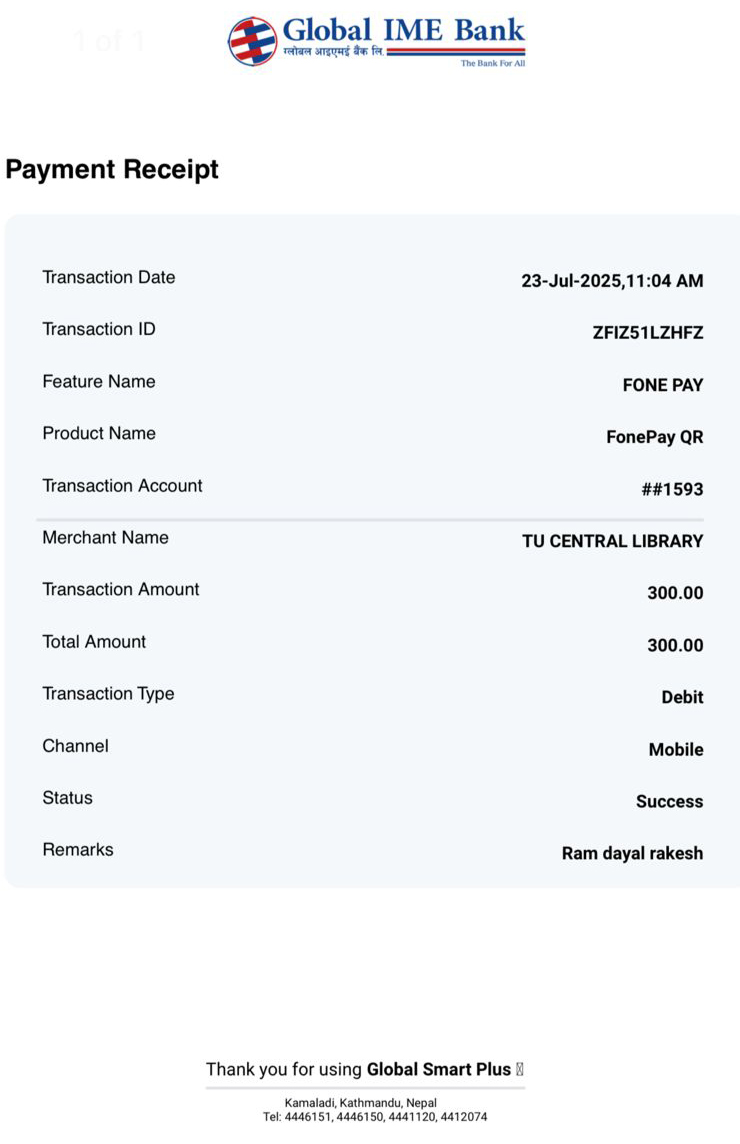Screen dimensions: 740x1144
Task: Click the page indicator "1 of 1"
Action: (x=109, y=41)
